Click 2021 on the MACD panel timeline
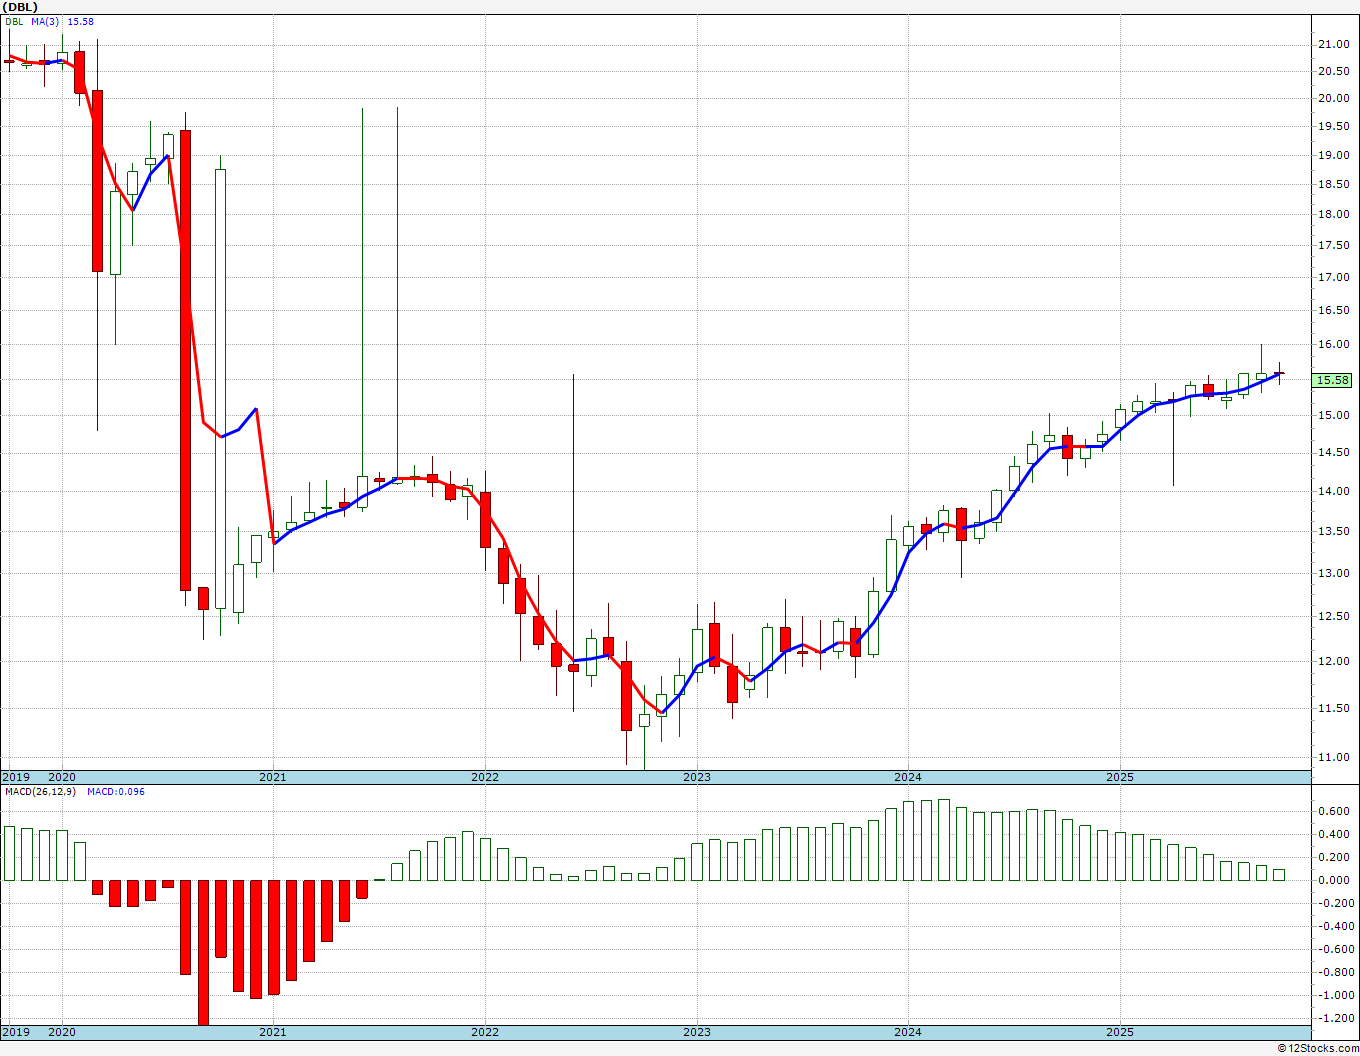 pos(273,1032)
